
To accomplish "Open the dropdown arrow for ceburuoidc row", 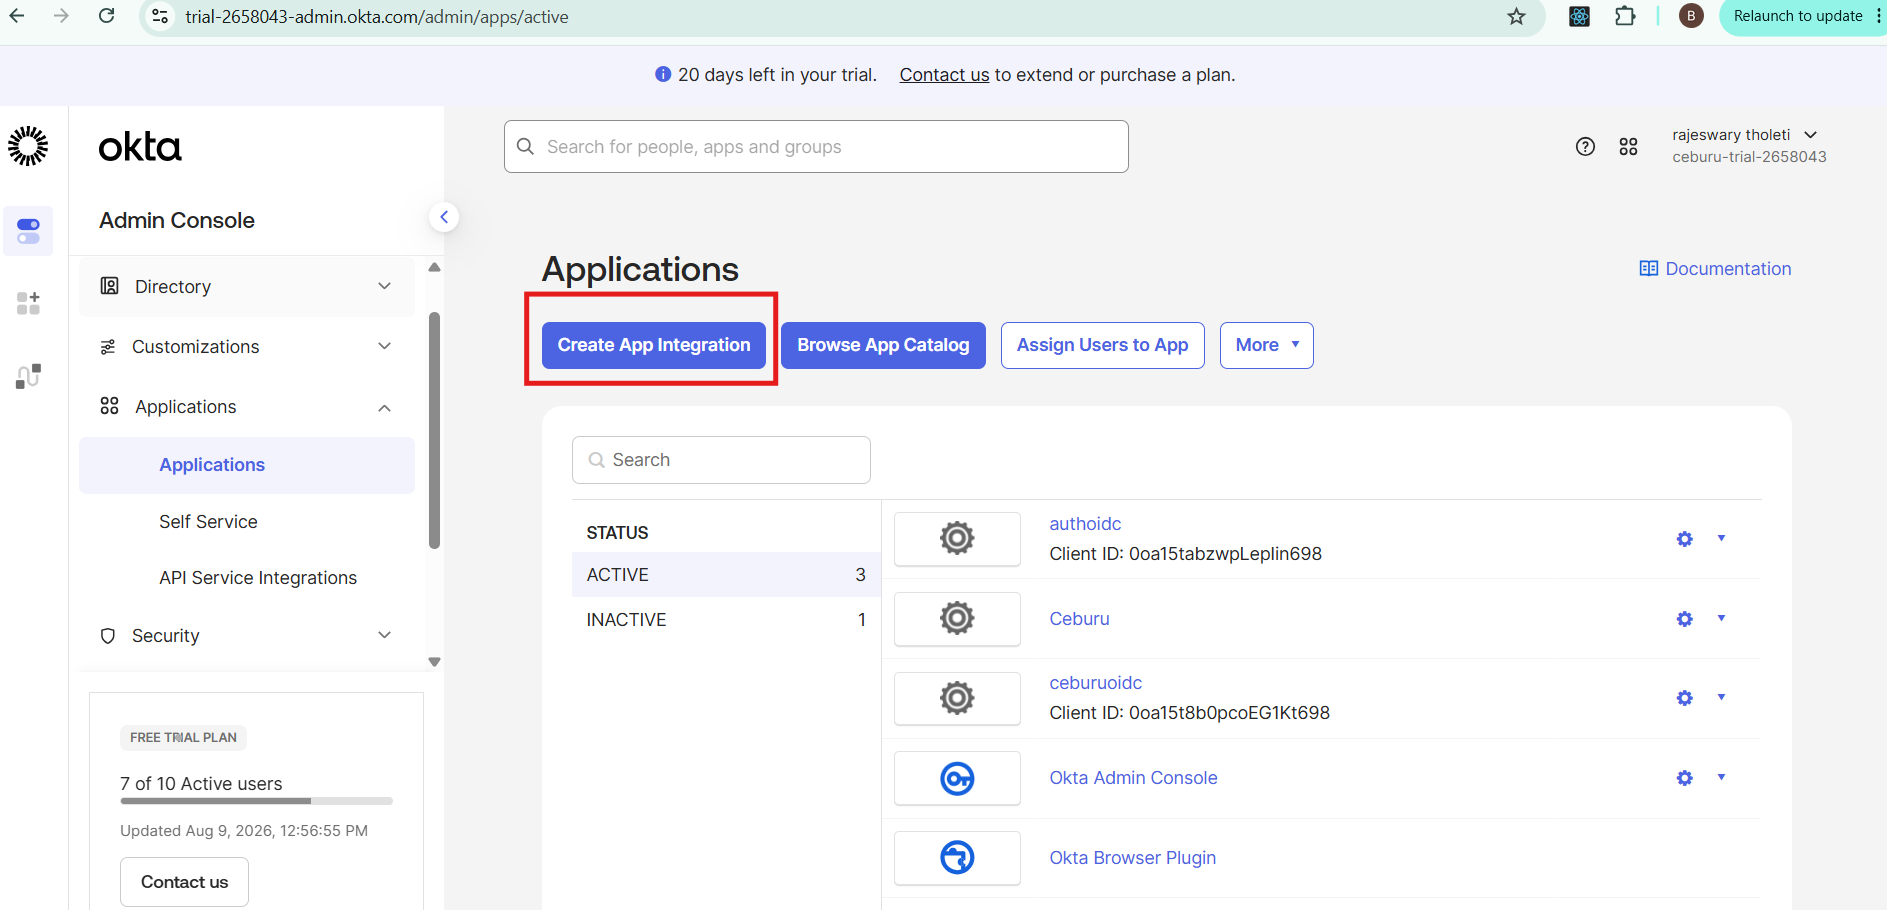I will pos(1721,697).
